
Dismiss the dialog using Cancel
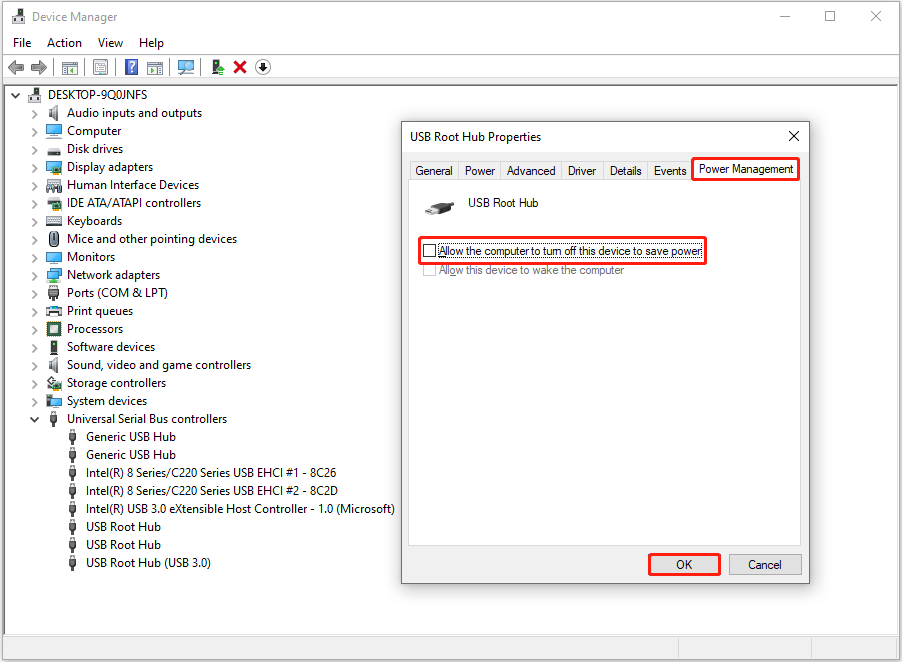764,564
